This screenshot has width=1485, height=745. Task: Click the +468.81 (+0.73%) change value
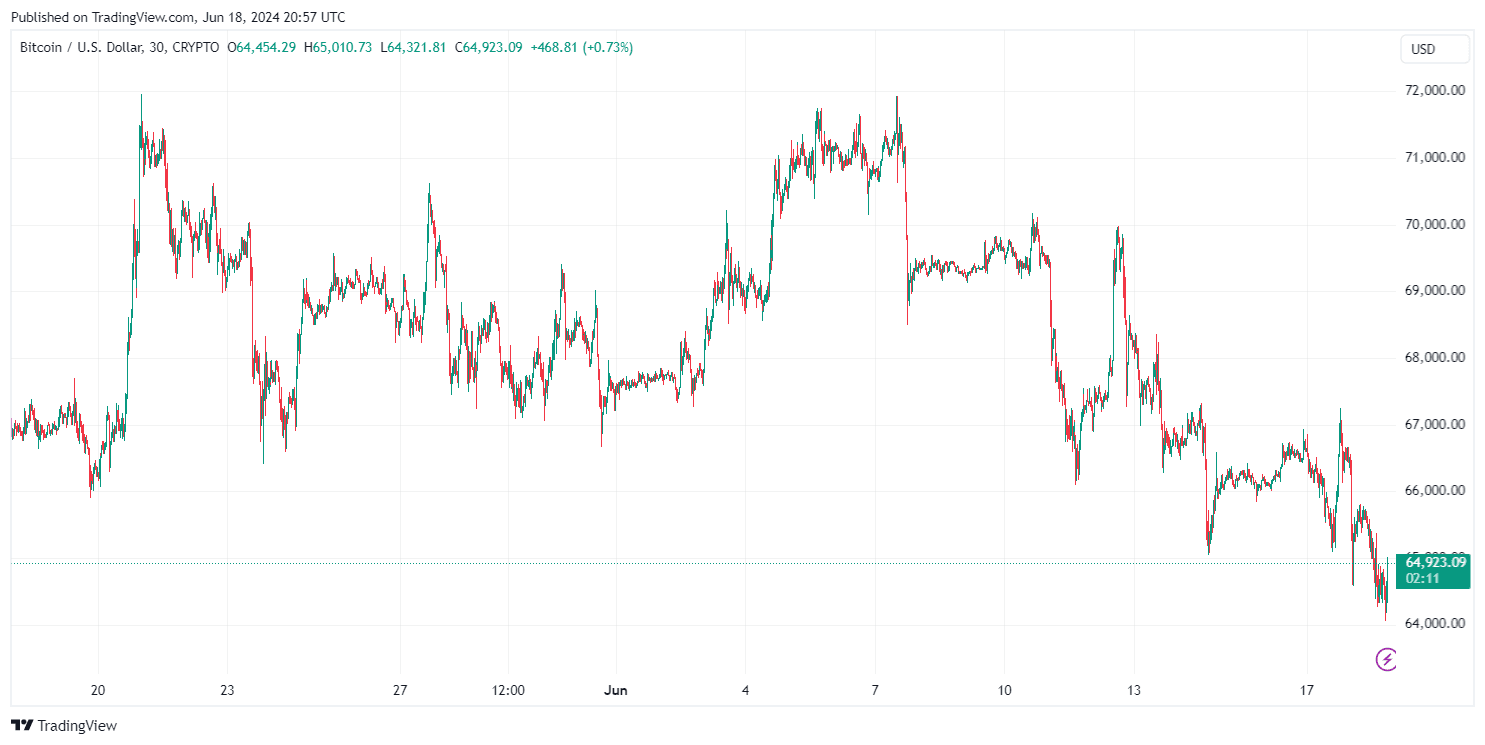pyautogui.click(x=581, y=47)
